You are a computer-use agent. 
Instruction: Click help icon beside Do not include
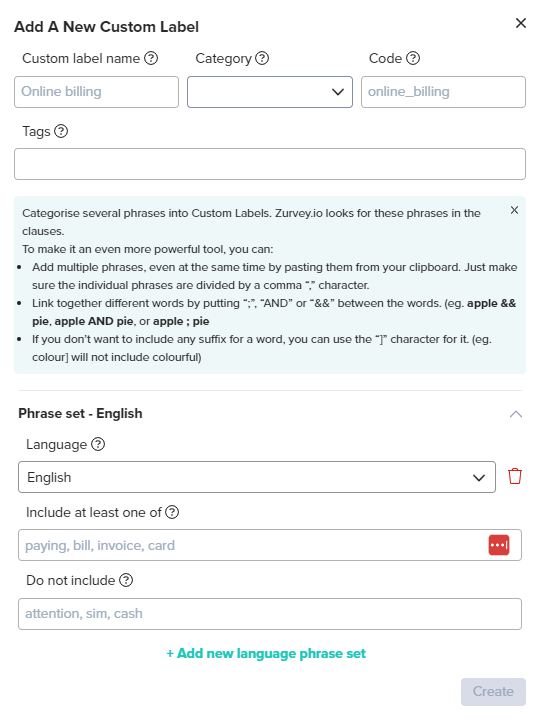click(126, 580)
